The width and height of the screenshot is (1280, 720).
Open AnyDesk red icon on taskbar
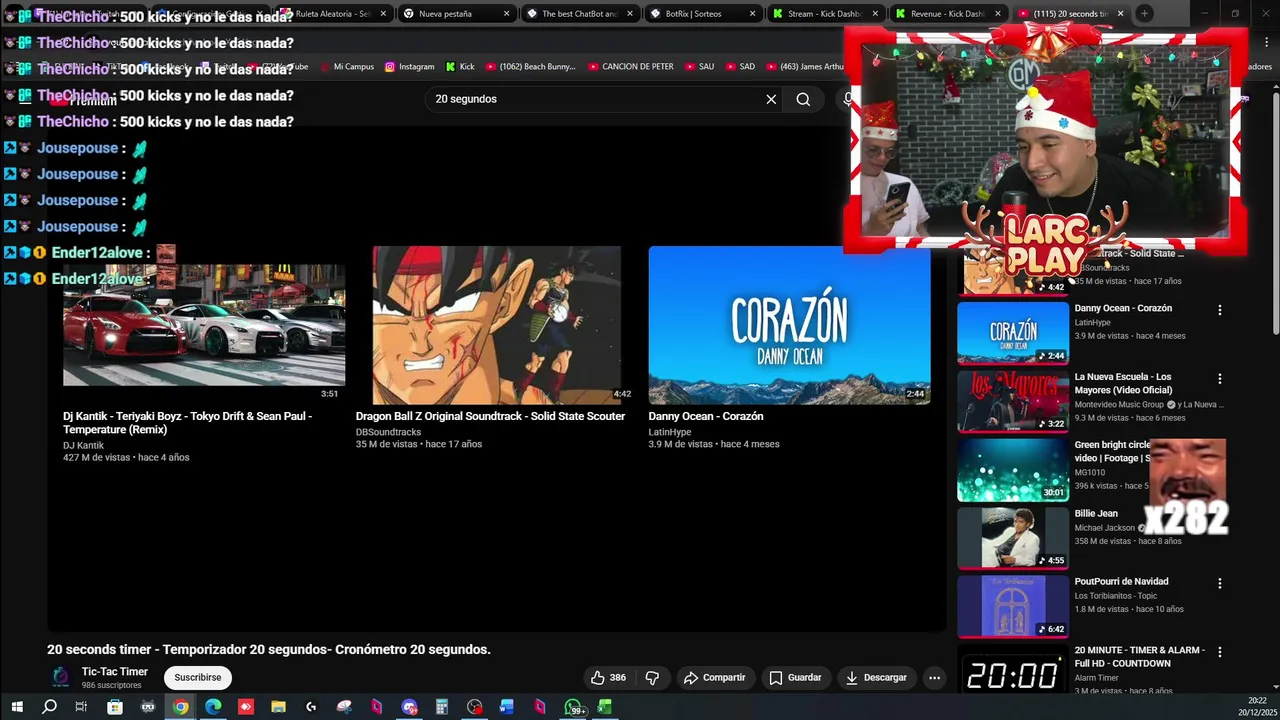(246, 707)
